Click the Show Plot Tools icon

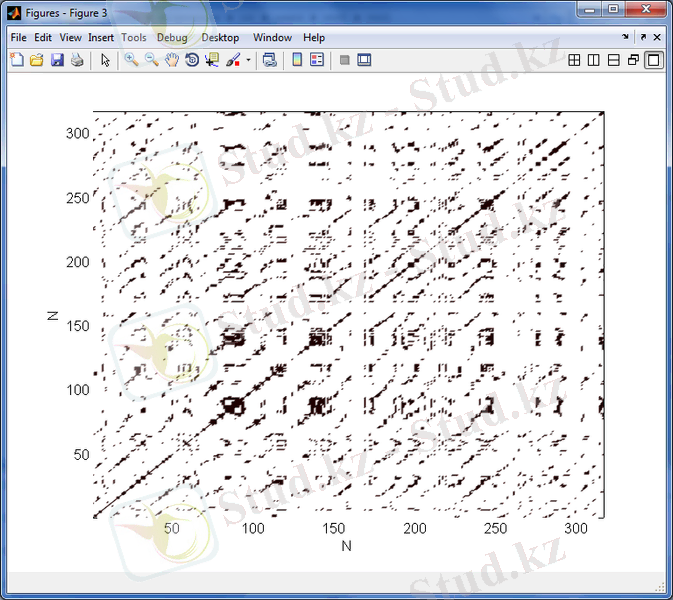364,60
